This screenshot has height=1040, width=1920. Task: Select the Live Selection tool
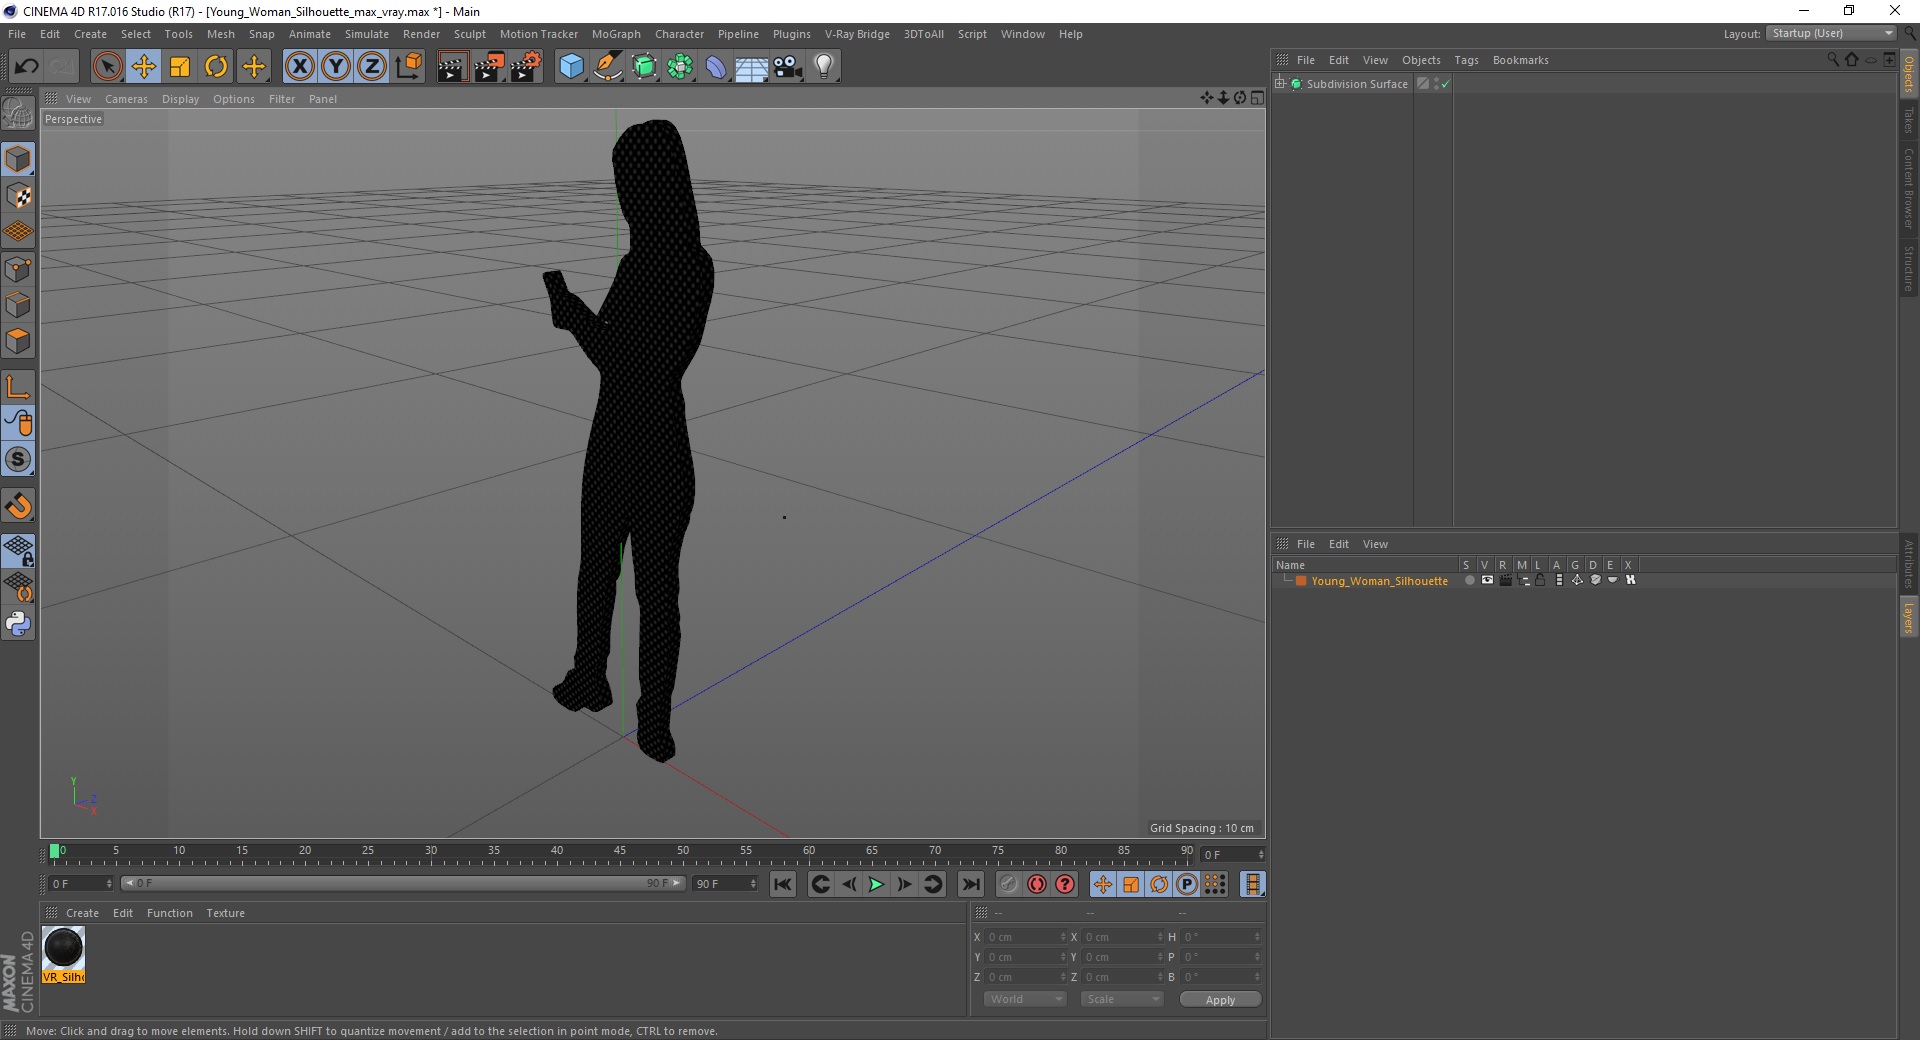pyautogui.click(x=107, y=67)
